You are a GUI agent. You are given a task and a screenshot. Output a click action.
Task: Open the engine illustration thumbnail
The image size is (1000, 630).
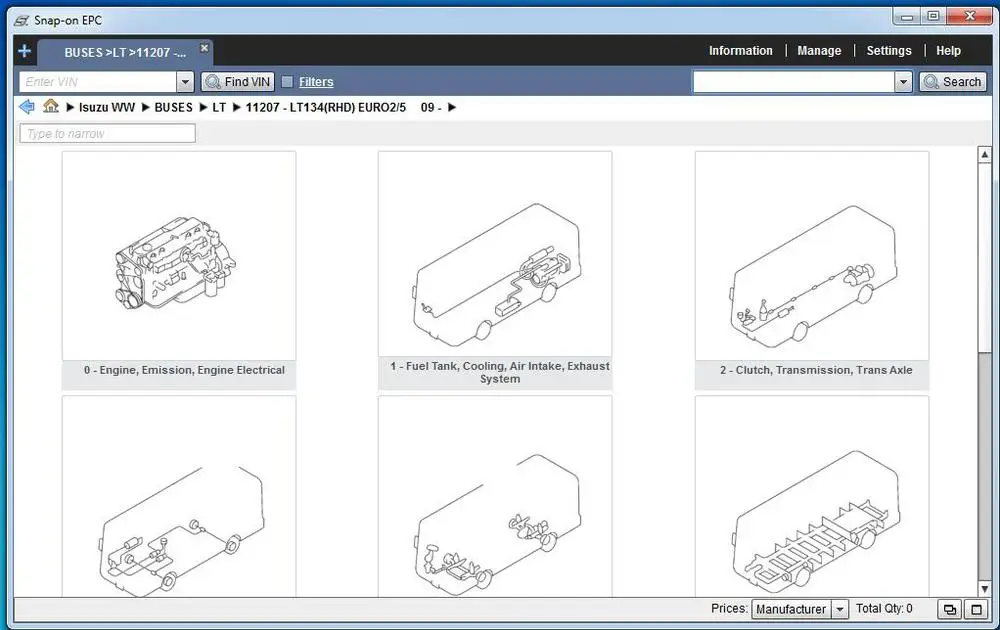click(x=179, y=256)
